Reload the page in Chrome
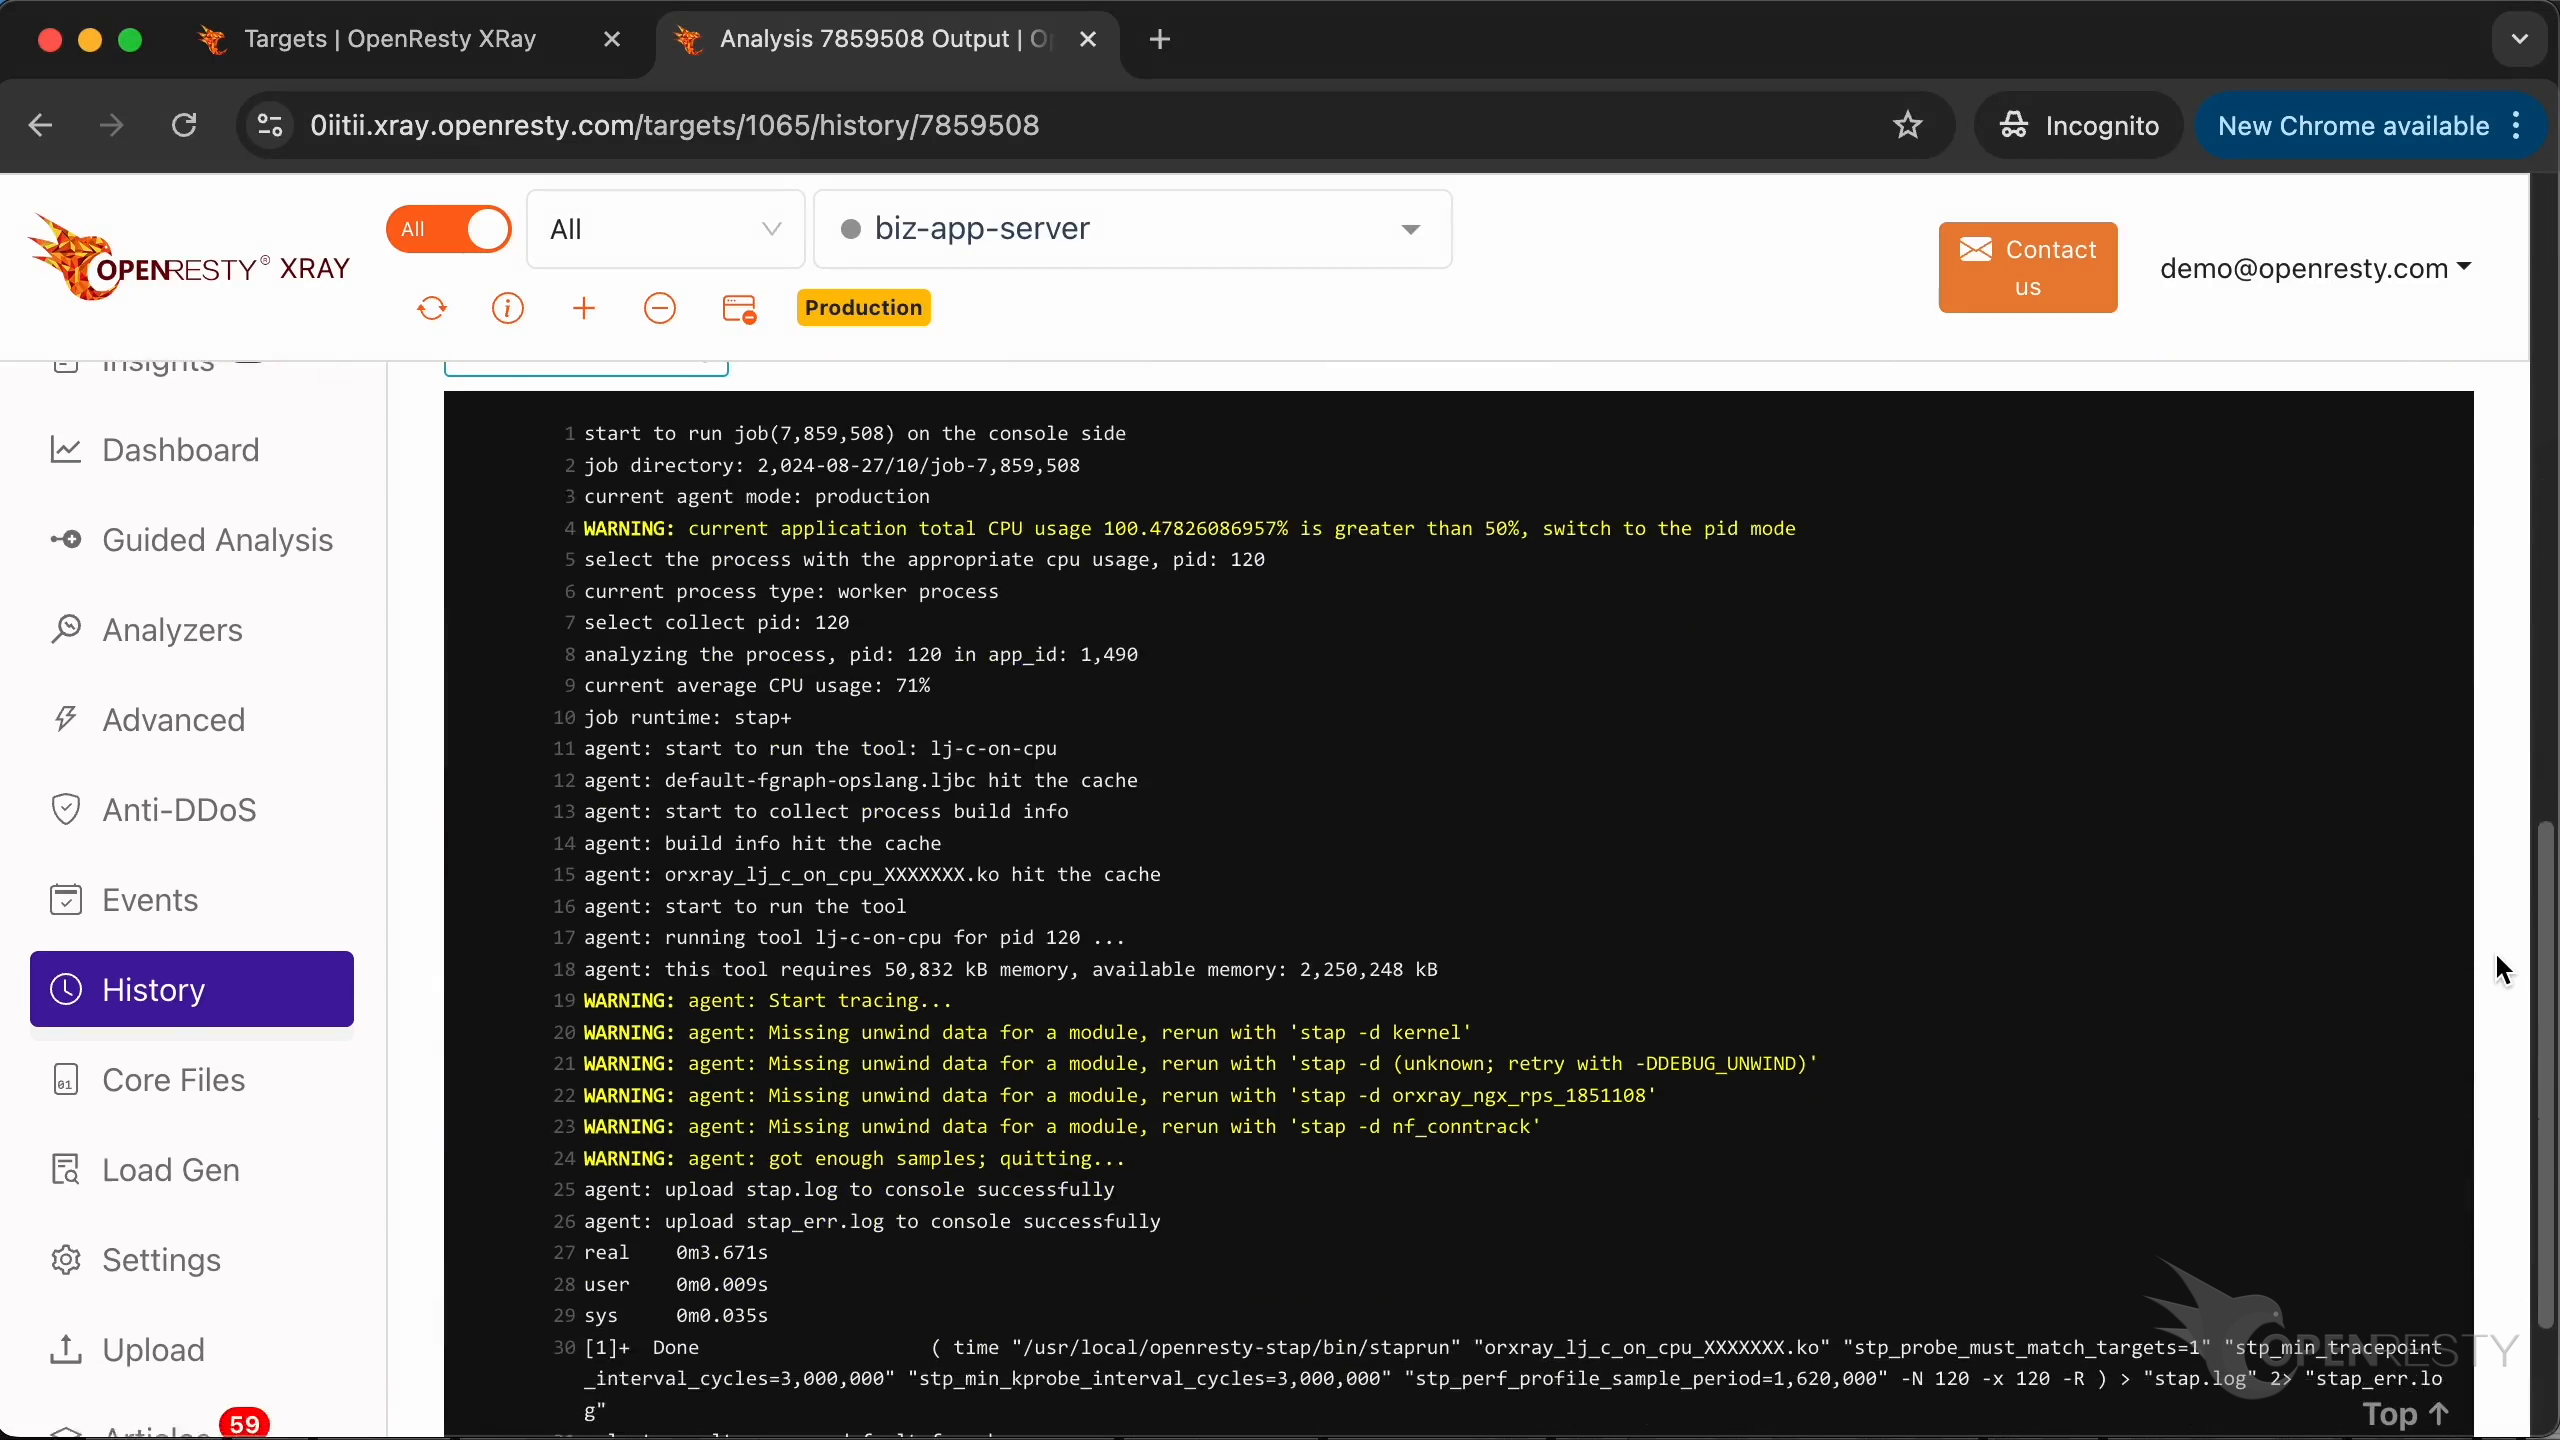This screenshot has height=1440, width=2560. [184, 125]
